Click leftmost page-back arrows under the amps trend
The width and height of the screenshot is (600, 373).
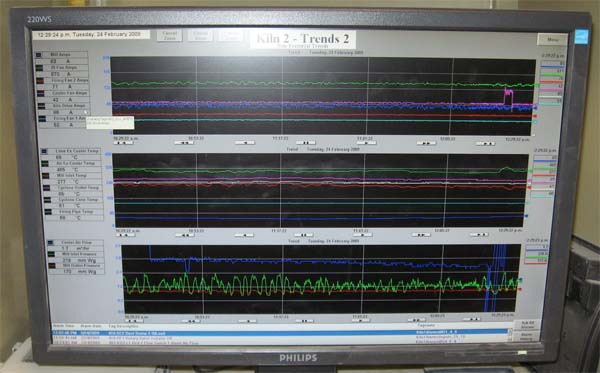click(x=124, y=143)
